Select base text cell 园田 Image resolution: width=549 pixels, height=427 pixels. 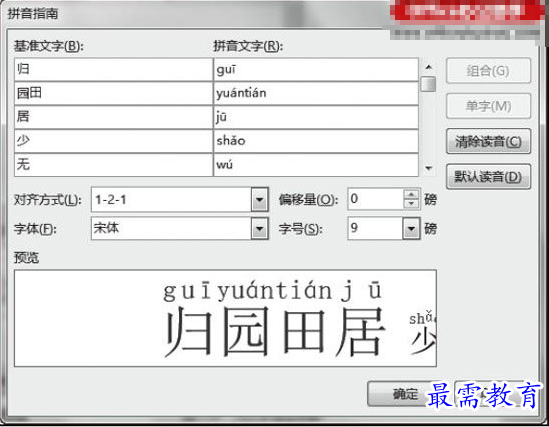[113, 93]
